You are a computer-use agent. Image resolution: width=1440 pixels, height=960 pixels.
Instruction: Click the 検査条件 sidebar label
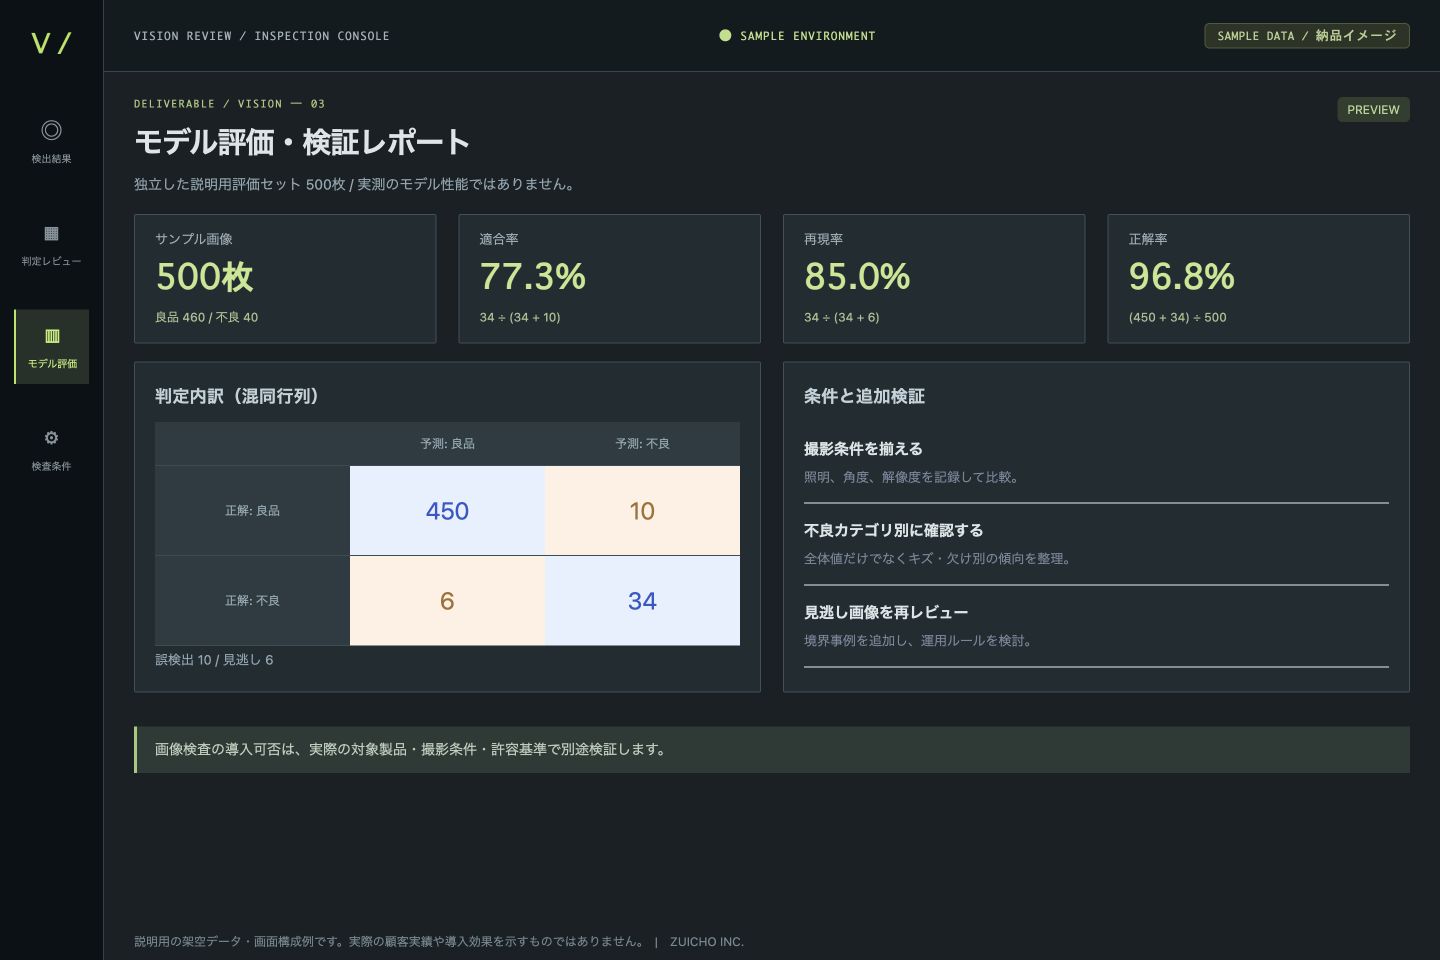coord(51,466)
